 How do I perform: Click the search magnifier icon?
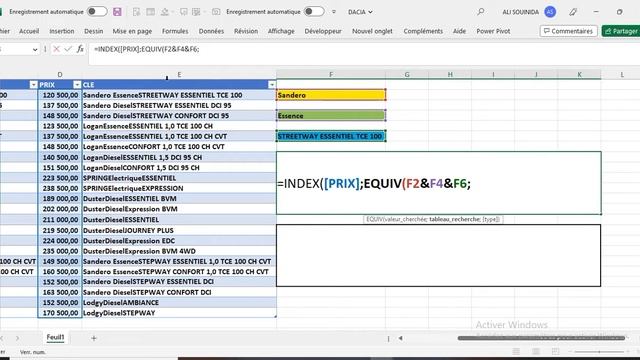click(x=481, y=12)
